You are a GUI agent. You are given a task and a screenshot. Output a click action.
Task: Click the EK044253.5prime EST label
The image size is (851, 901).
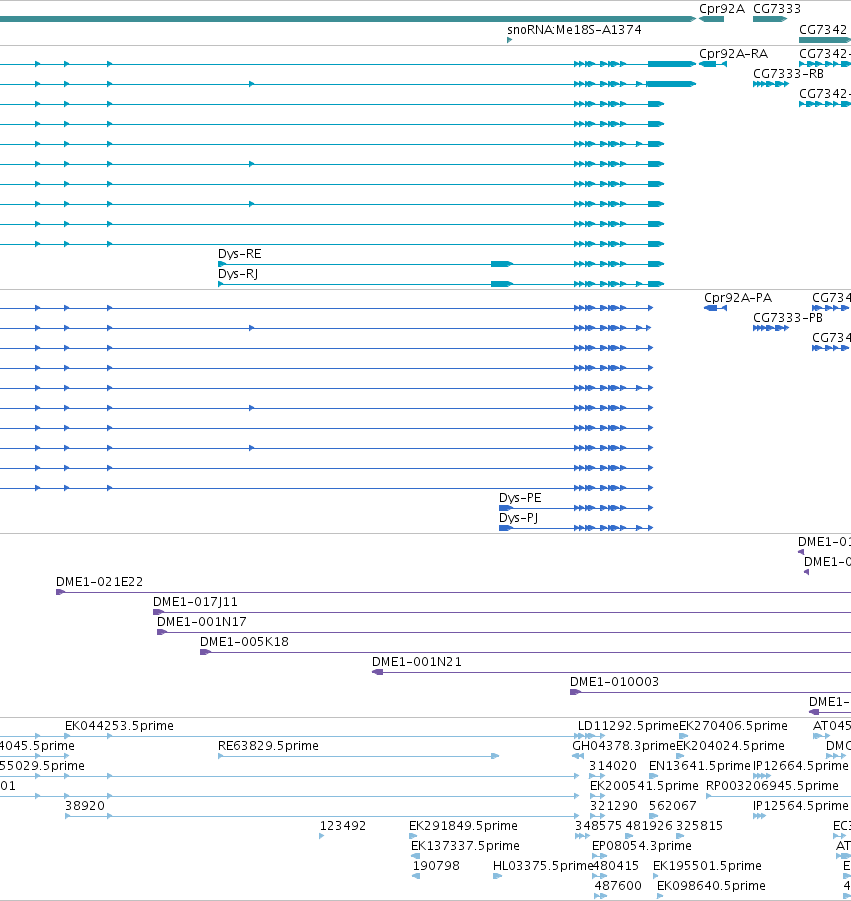[119, 726]
